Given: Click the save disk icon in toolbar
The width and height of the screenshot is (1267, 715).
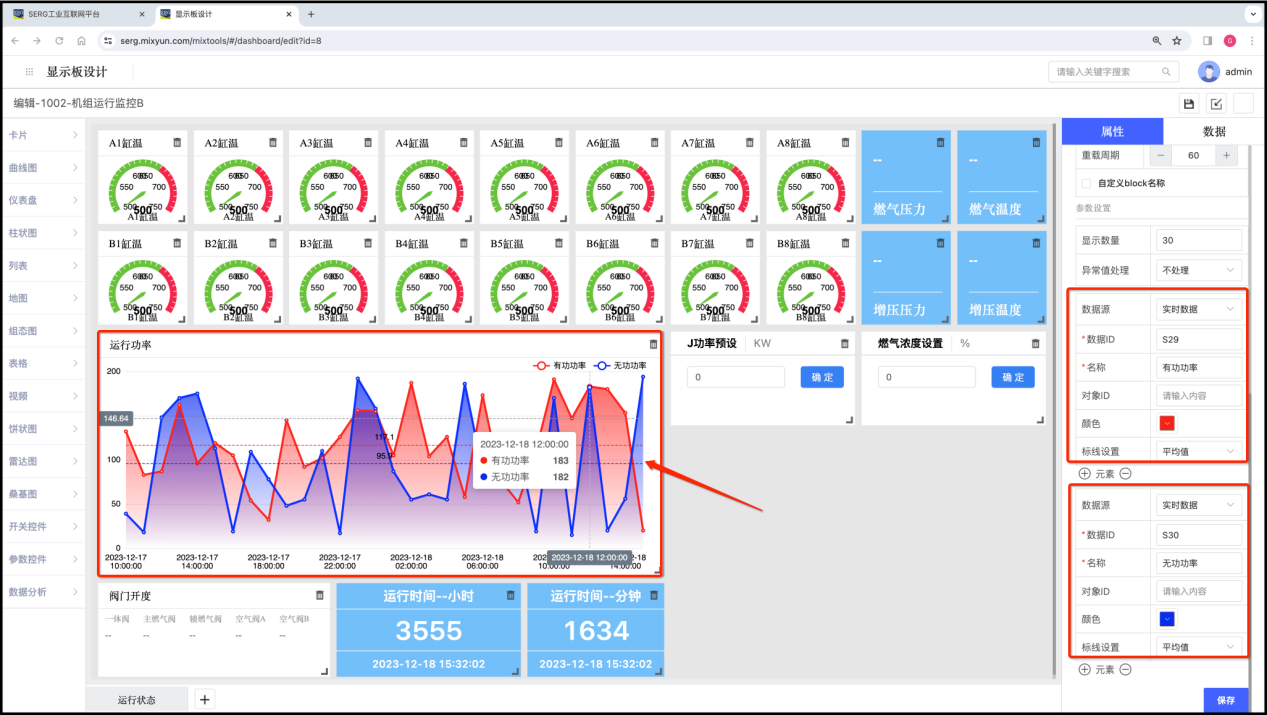Looking at the screenshot, I should [x=1189, y=104].
